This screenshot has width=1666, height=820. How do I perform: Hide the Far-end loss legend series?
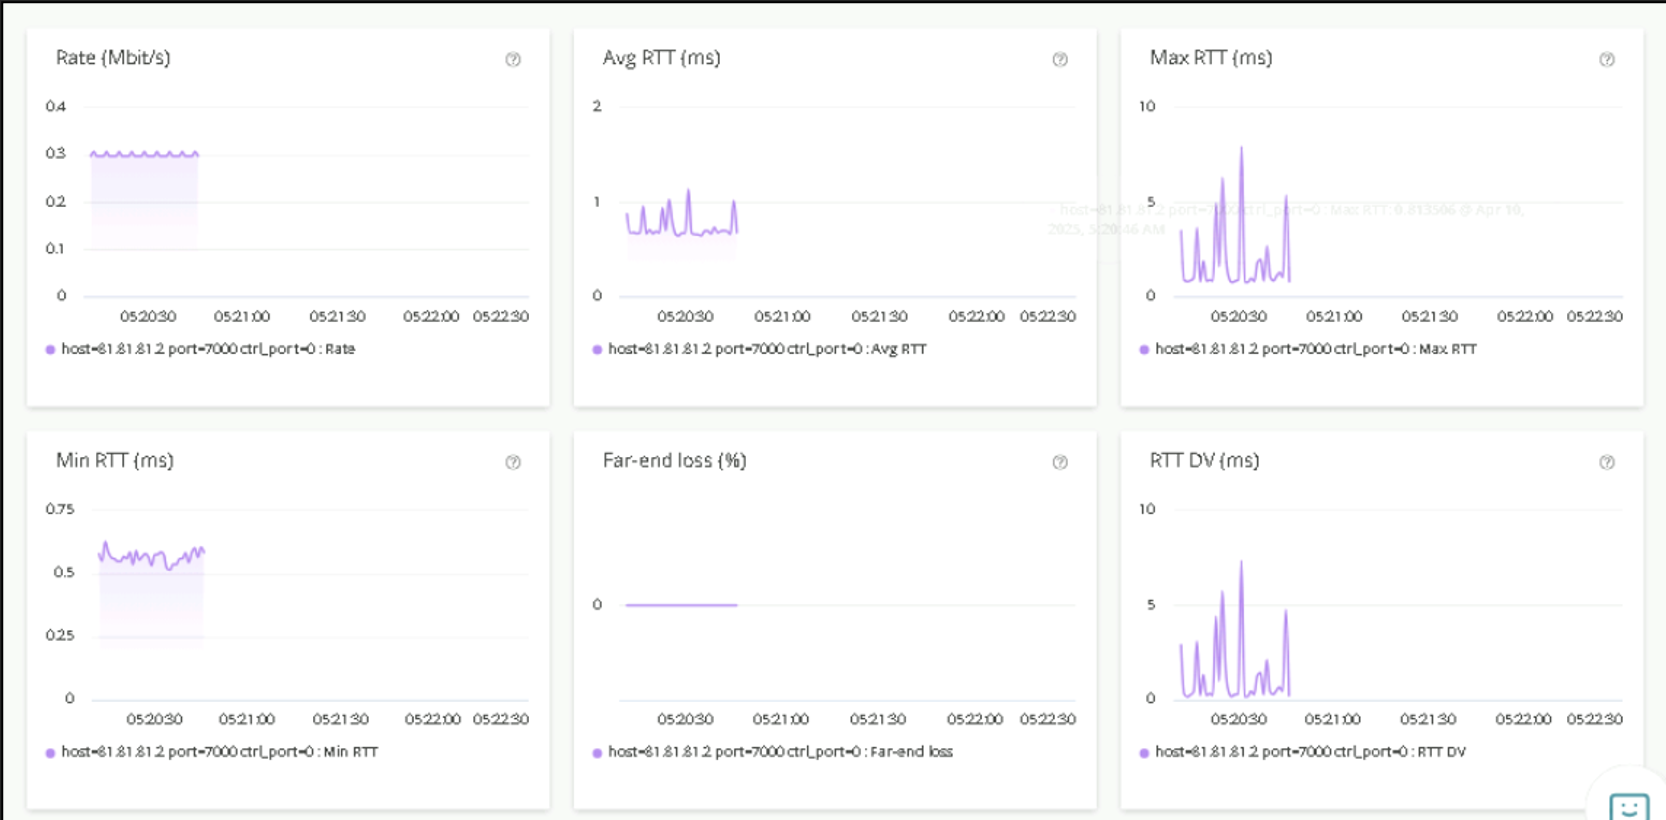(779, 752)
